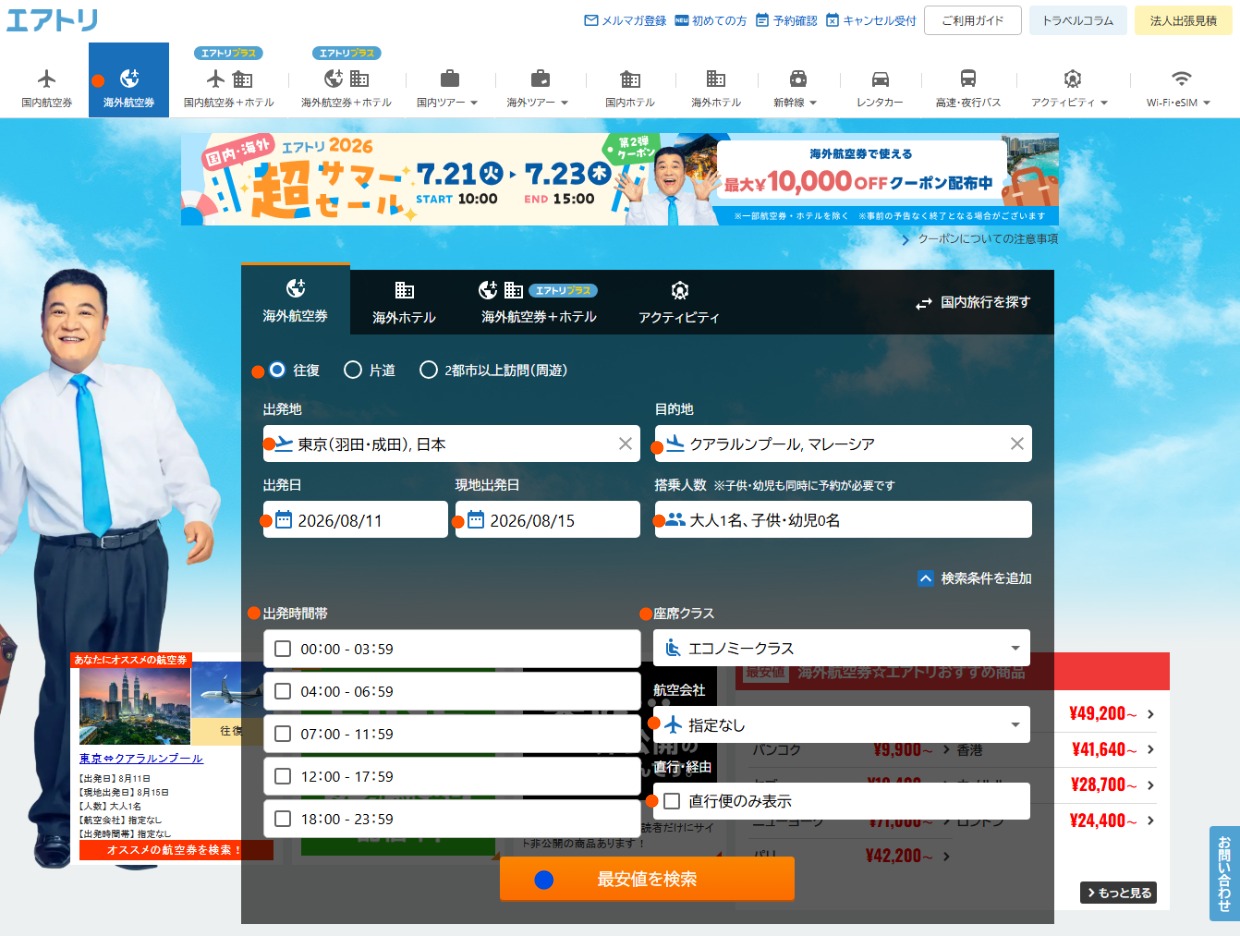
Task: Switch to the アクティビティ search tab
Action: (679, 301)
